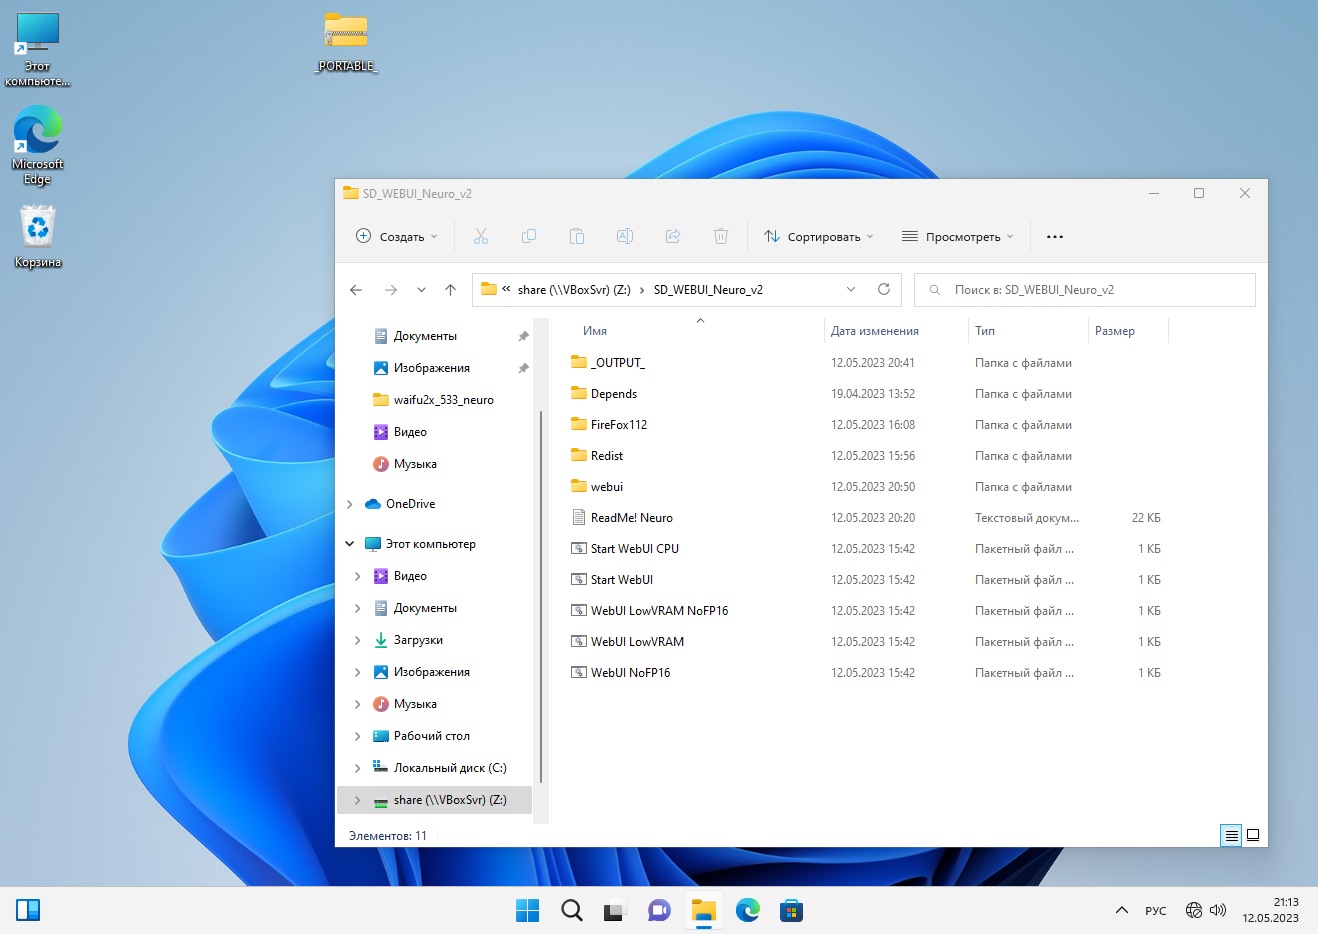Screen dimensions: 1318x934
Task: Open the Создать (New) dropdown
Action: [x=397, y=237]
